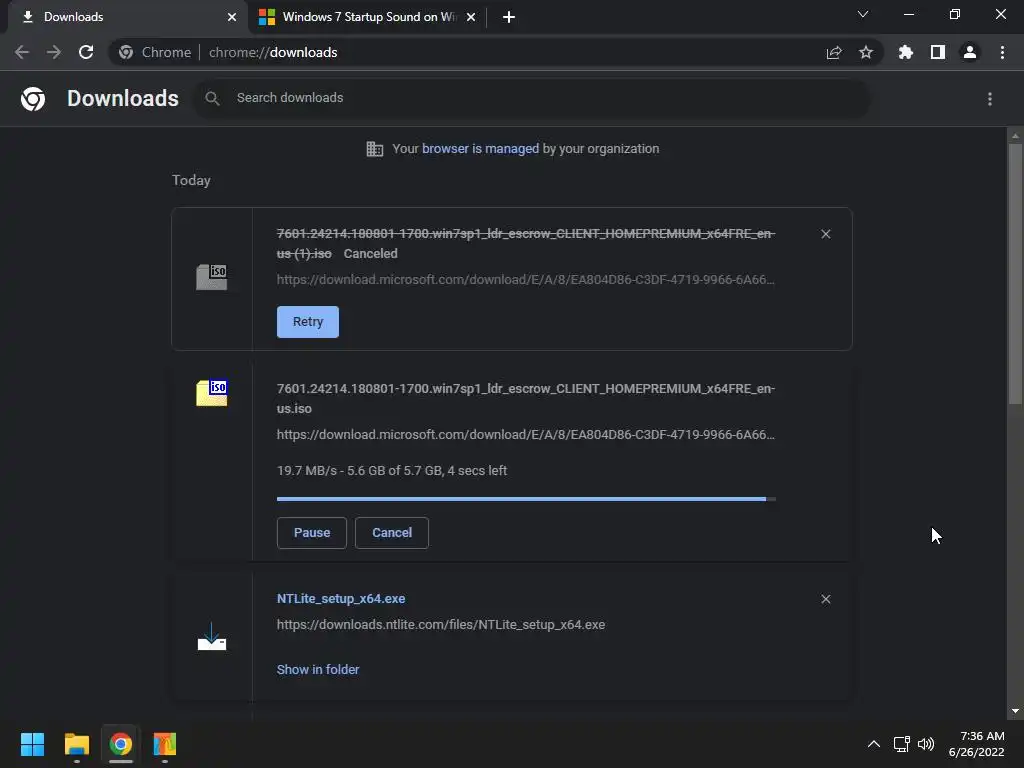Open File Explorer from the taskbar
The width and height of the screenshot is (1024, 768).
click(x=76, y=744)
